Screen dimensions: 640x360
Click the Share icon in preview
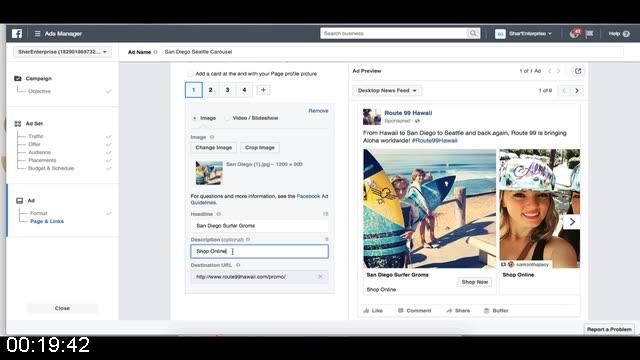coord(449,311)
